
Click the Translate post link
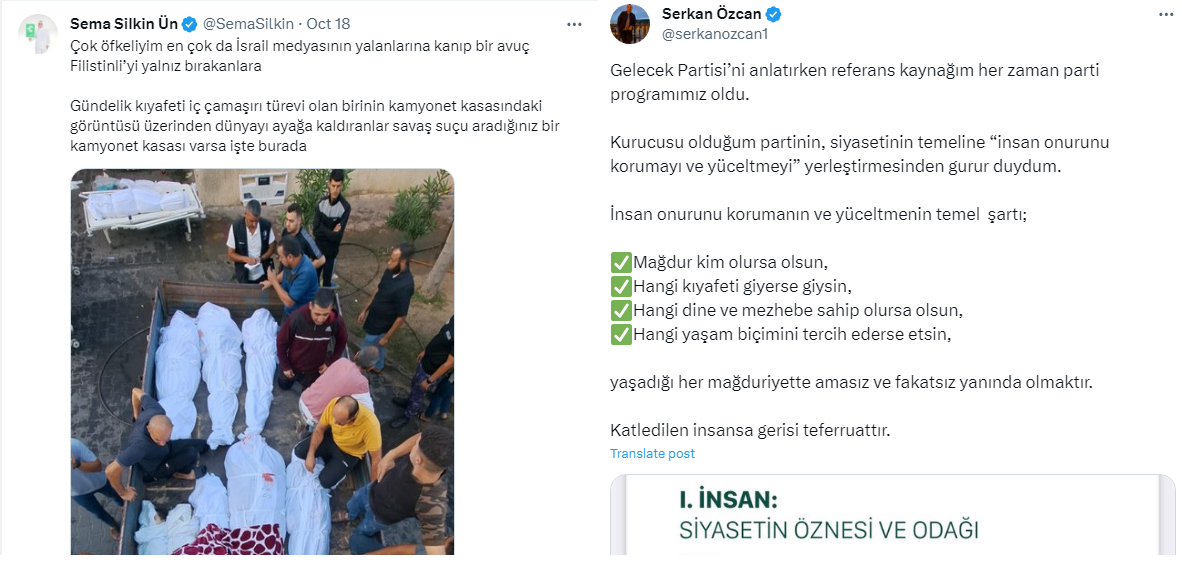coord(652,454)
